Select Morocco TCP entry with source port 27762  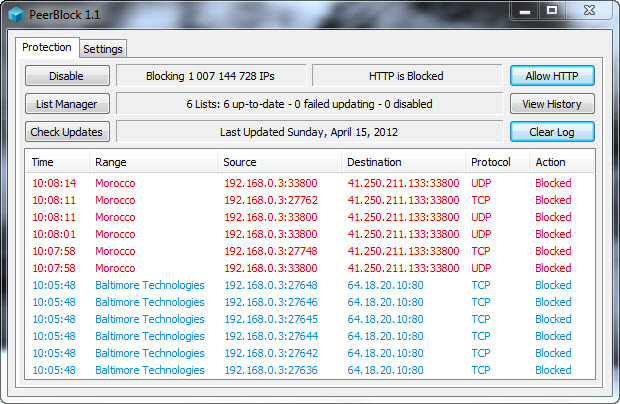pyautogui.click(x=310, y=200)
